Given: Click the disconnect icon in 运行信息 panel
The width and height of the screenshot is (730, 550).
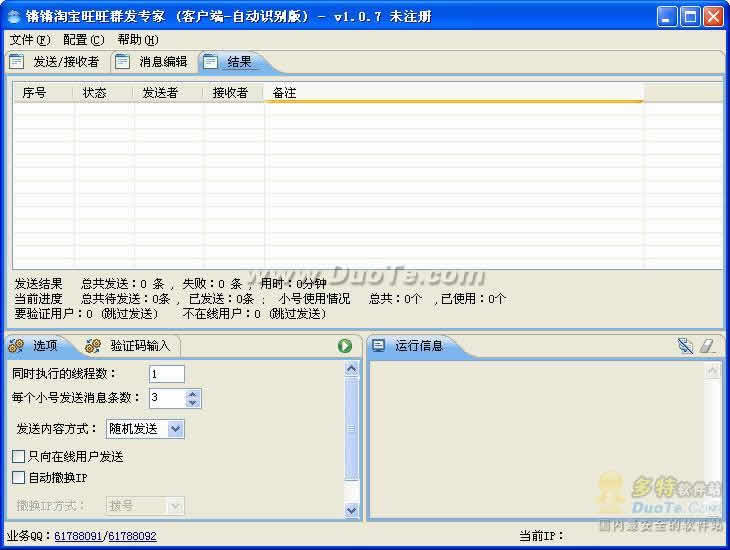Looking at the screenshot, I should click(x=685, y=346).
